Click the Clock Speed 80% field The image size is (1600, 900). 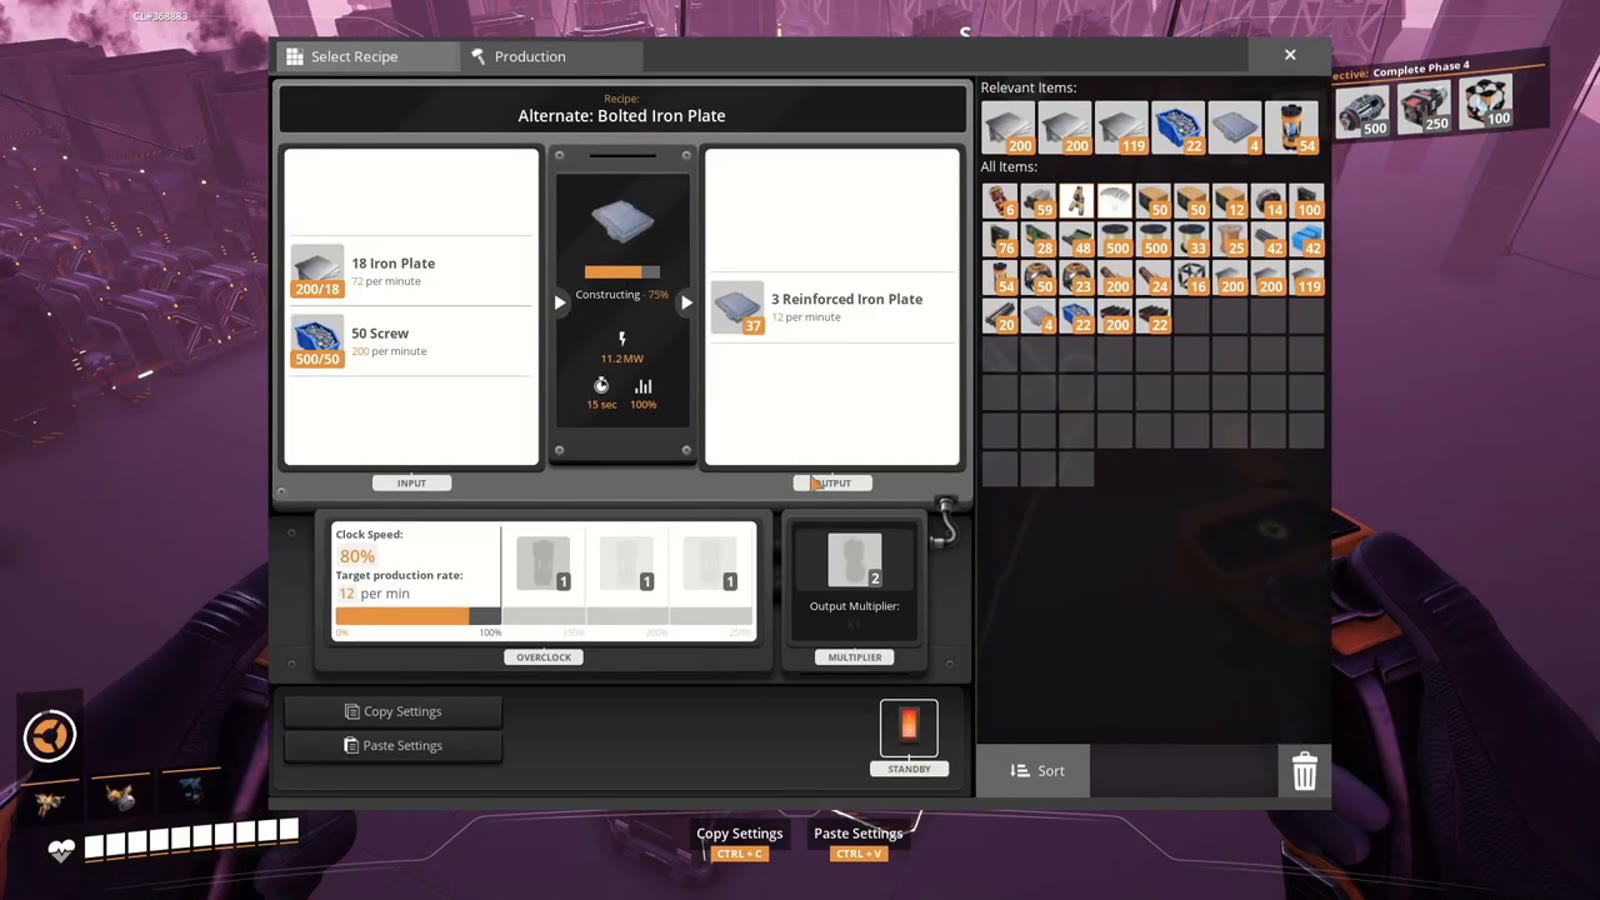pyautogui.click(x=358, y=556)
